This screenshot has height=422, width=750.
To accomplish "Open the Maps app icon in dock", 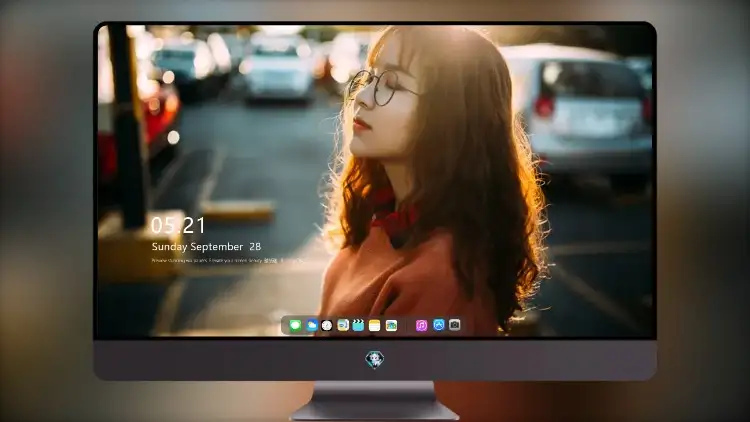I will tap(343, 325).
